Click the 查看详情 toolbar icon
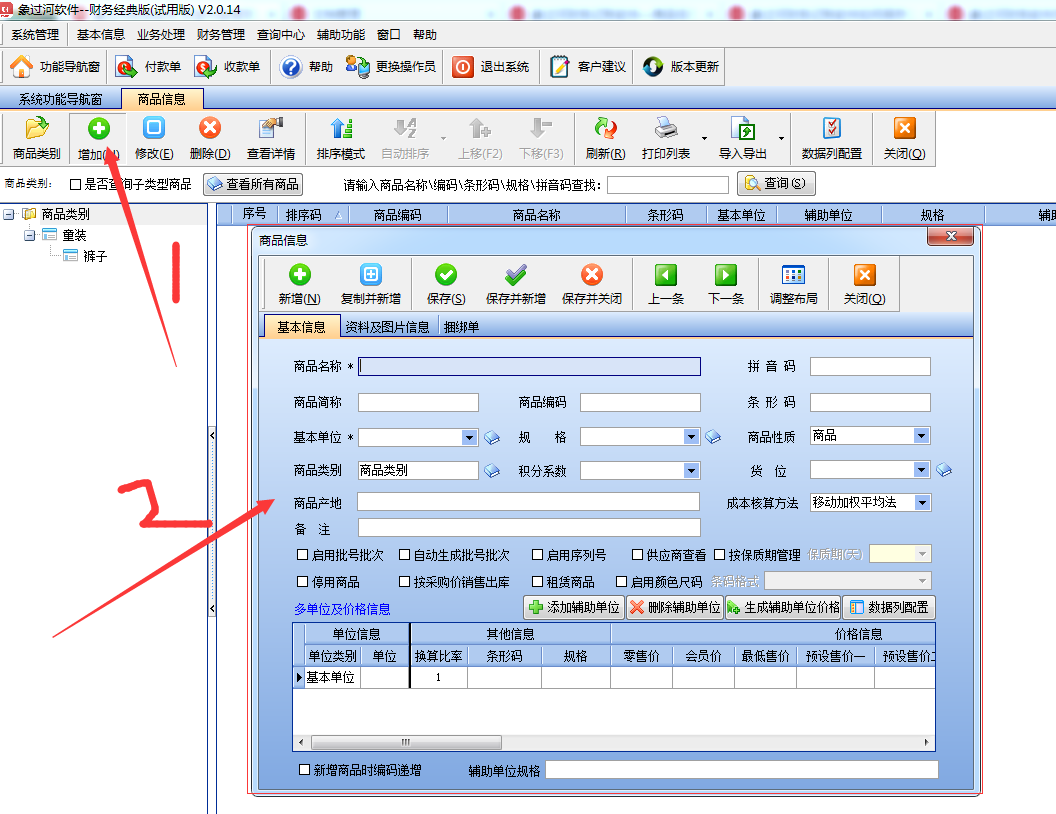Screen dimensions: 1056x814 [271, 128]
